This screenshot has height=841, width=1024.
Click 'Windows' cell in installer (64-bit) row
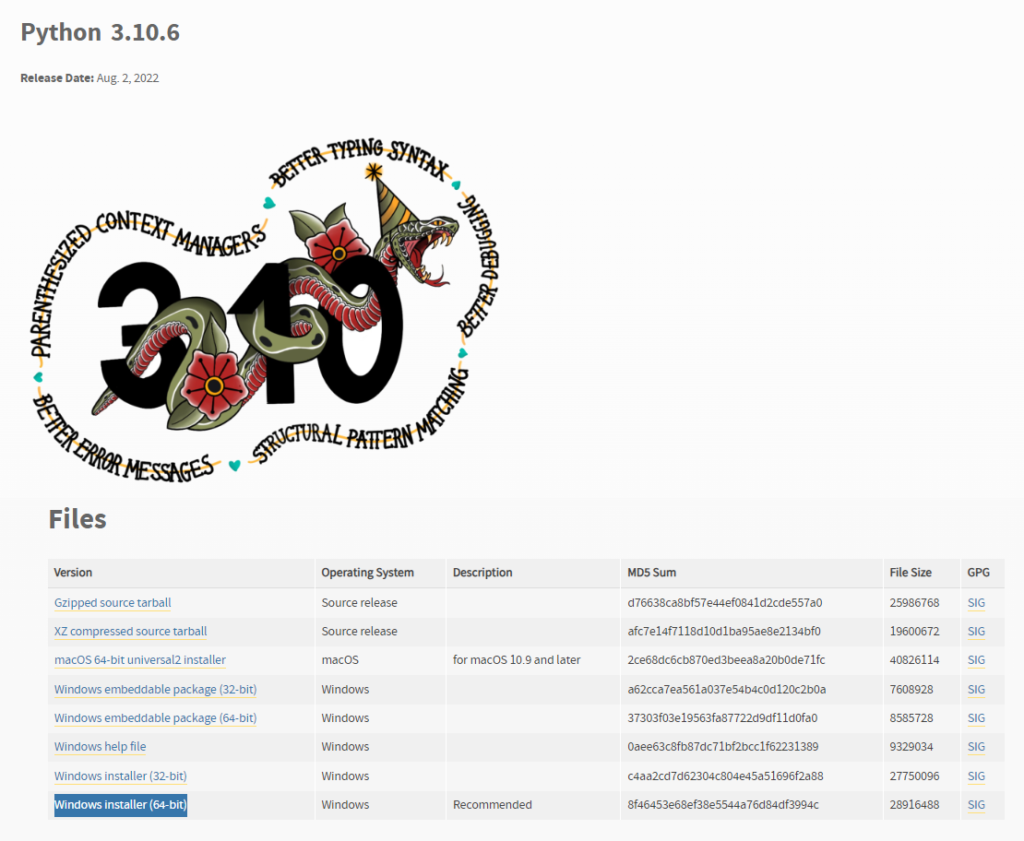tap(345, 805)
